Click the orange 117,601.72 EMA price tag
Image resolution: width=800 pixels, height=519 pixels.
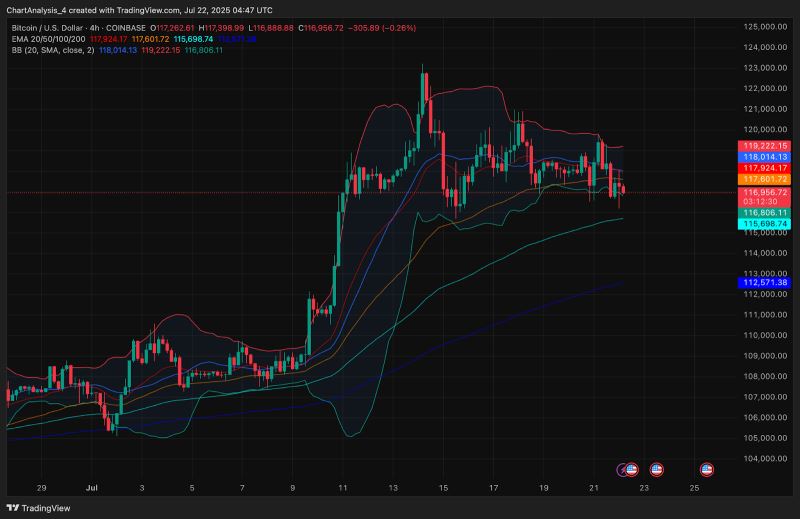pos(766,179)
